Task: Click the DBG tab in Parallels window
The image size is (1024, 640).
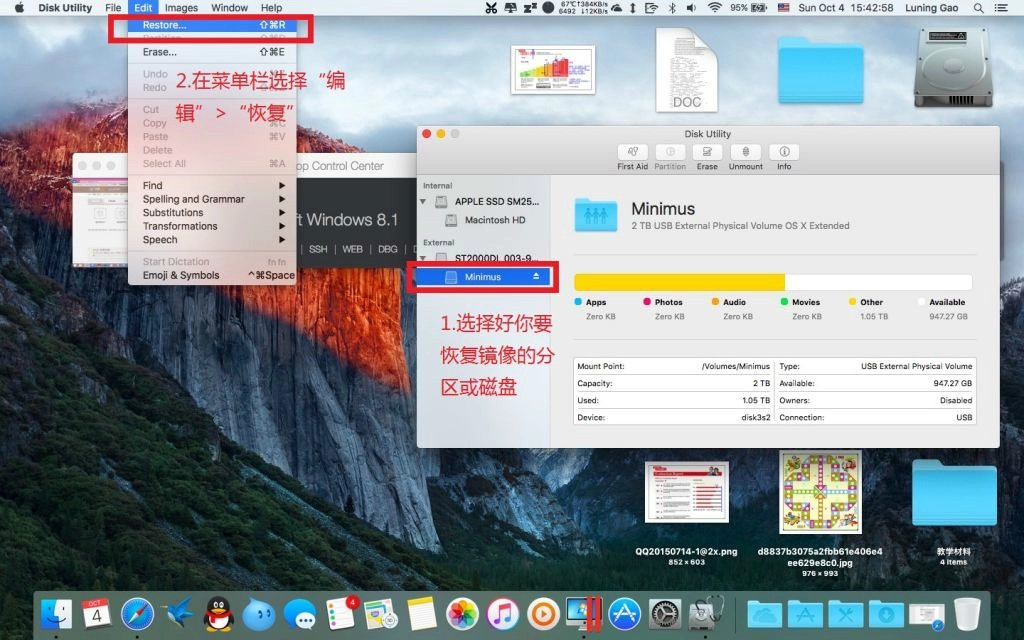Action: tap(388, 249)
